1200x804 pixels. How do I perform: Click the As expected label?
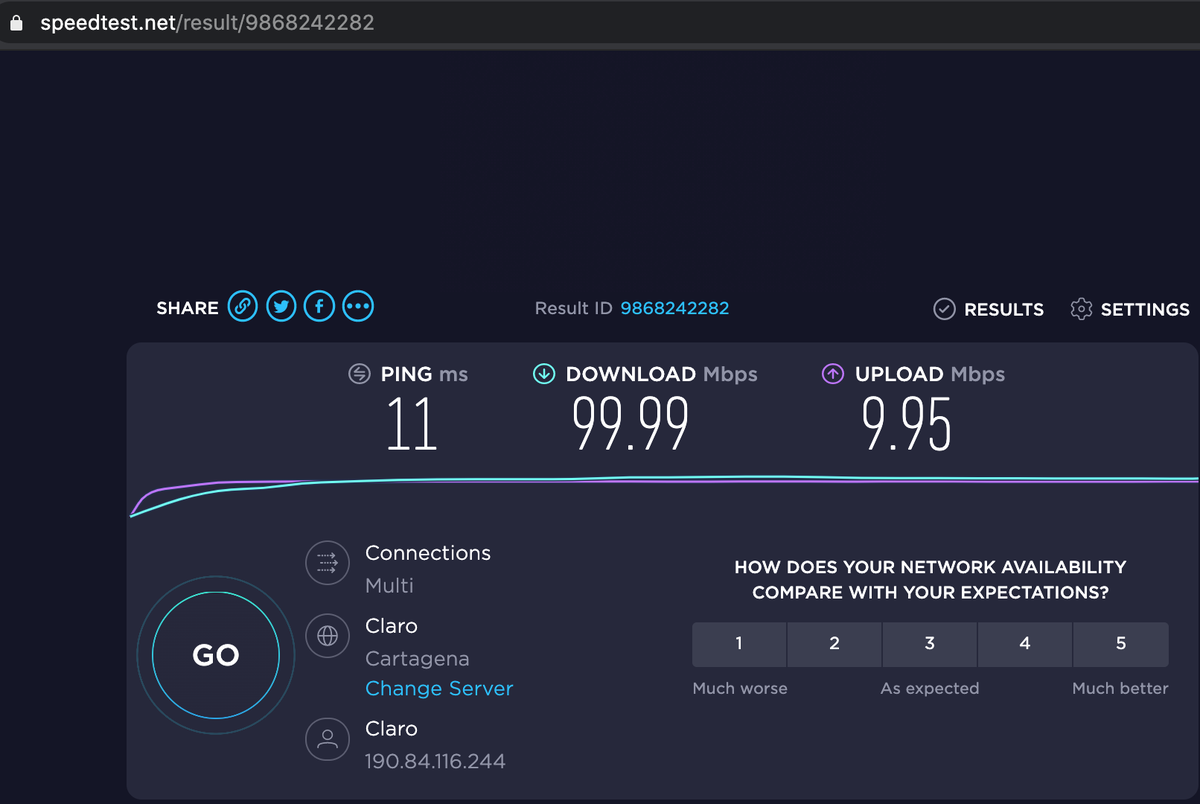(x=930, y=689)
